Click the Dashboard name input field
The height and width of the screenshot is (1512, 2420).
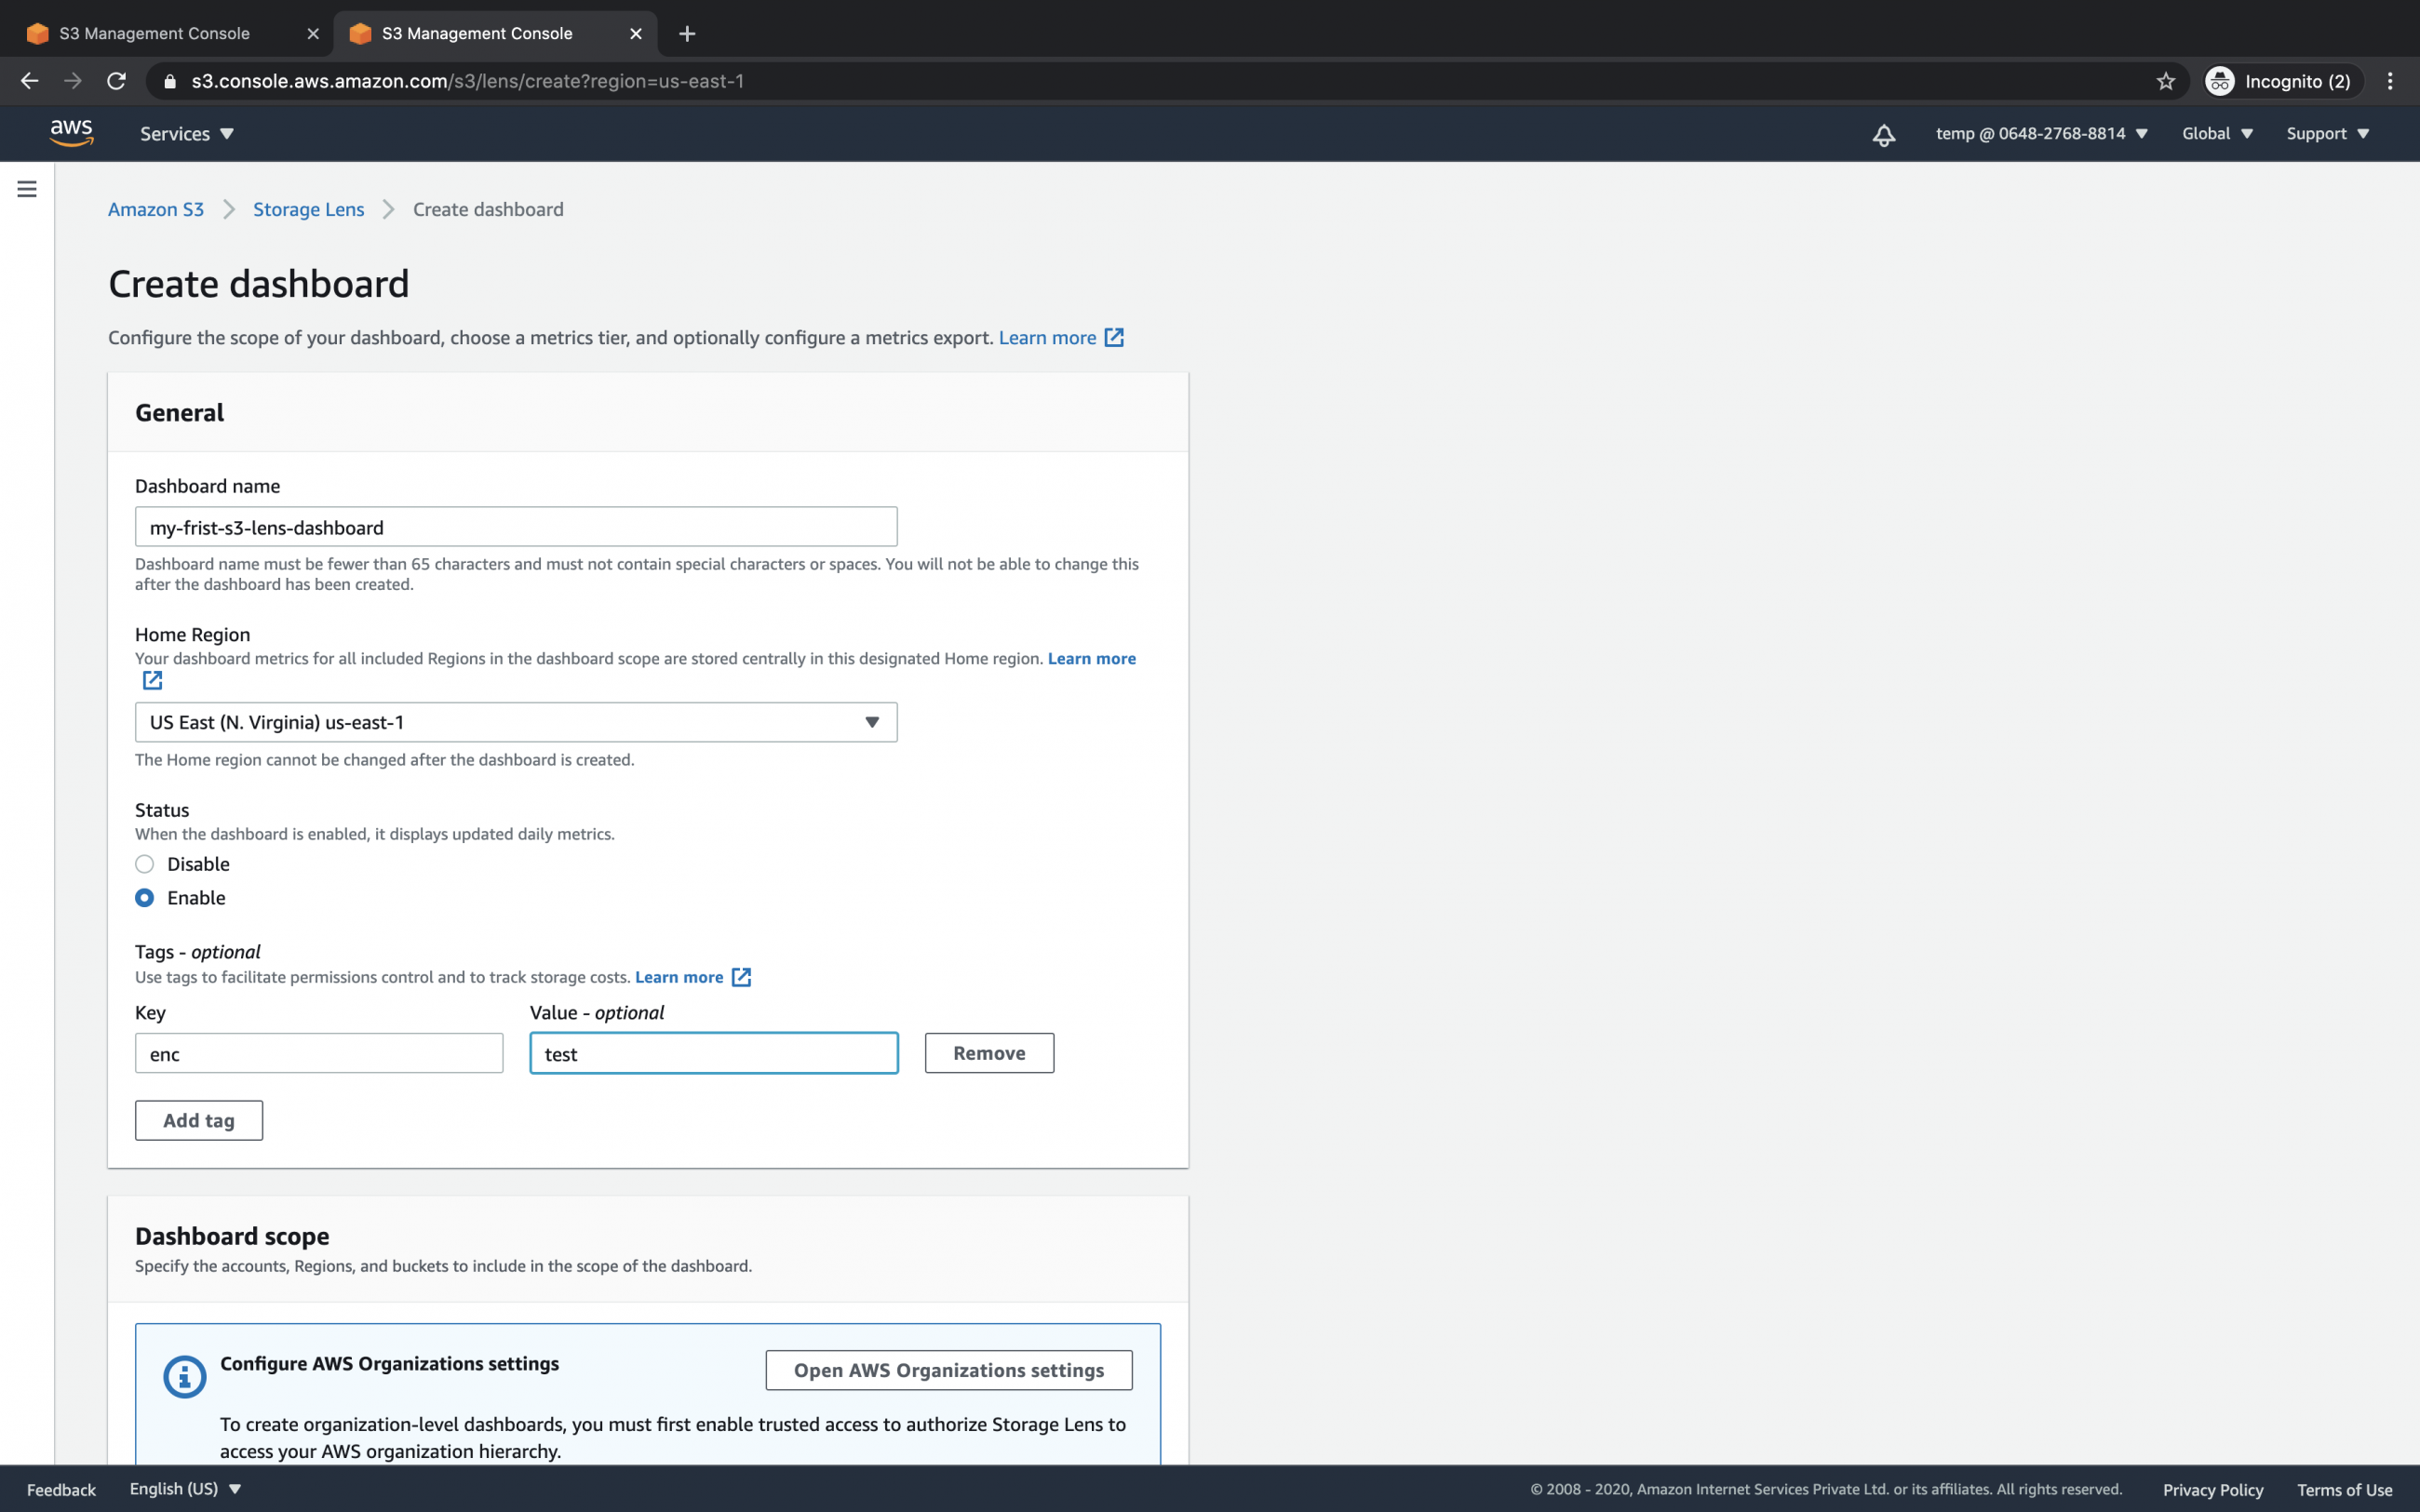pyautogui.click(x=515, y=527)
